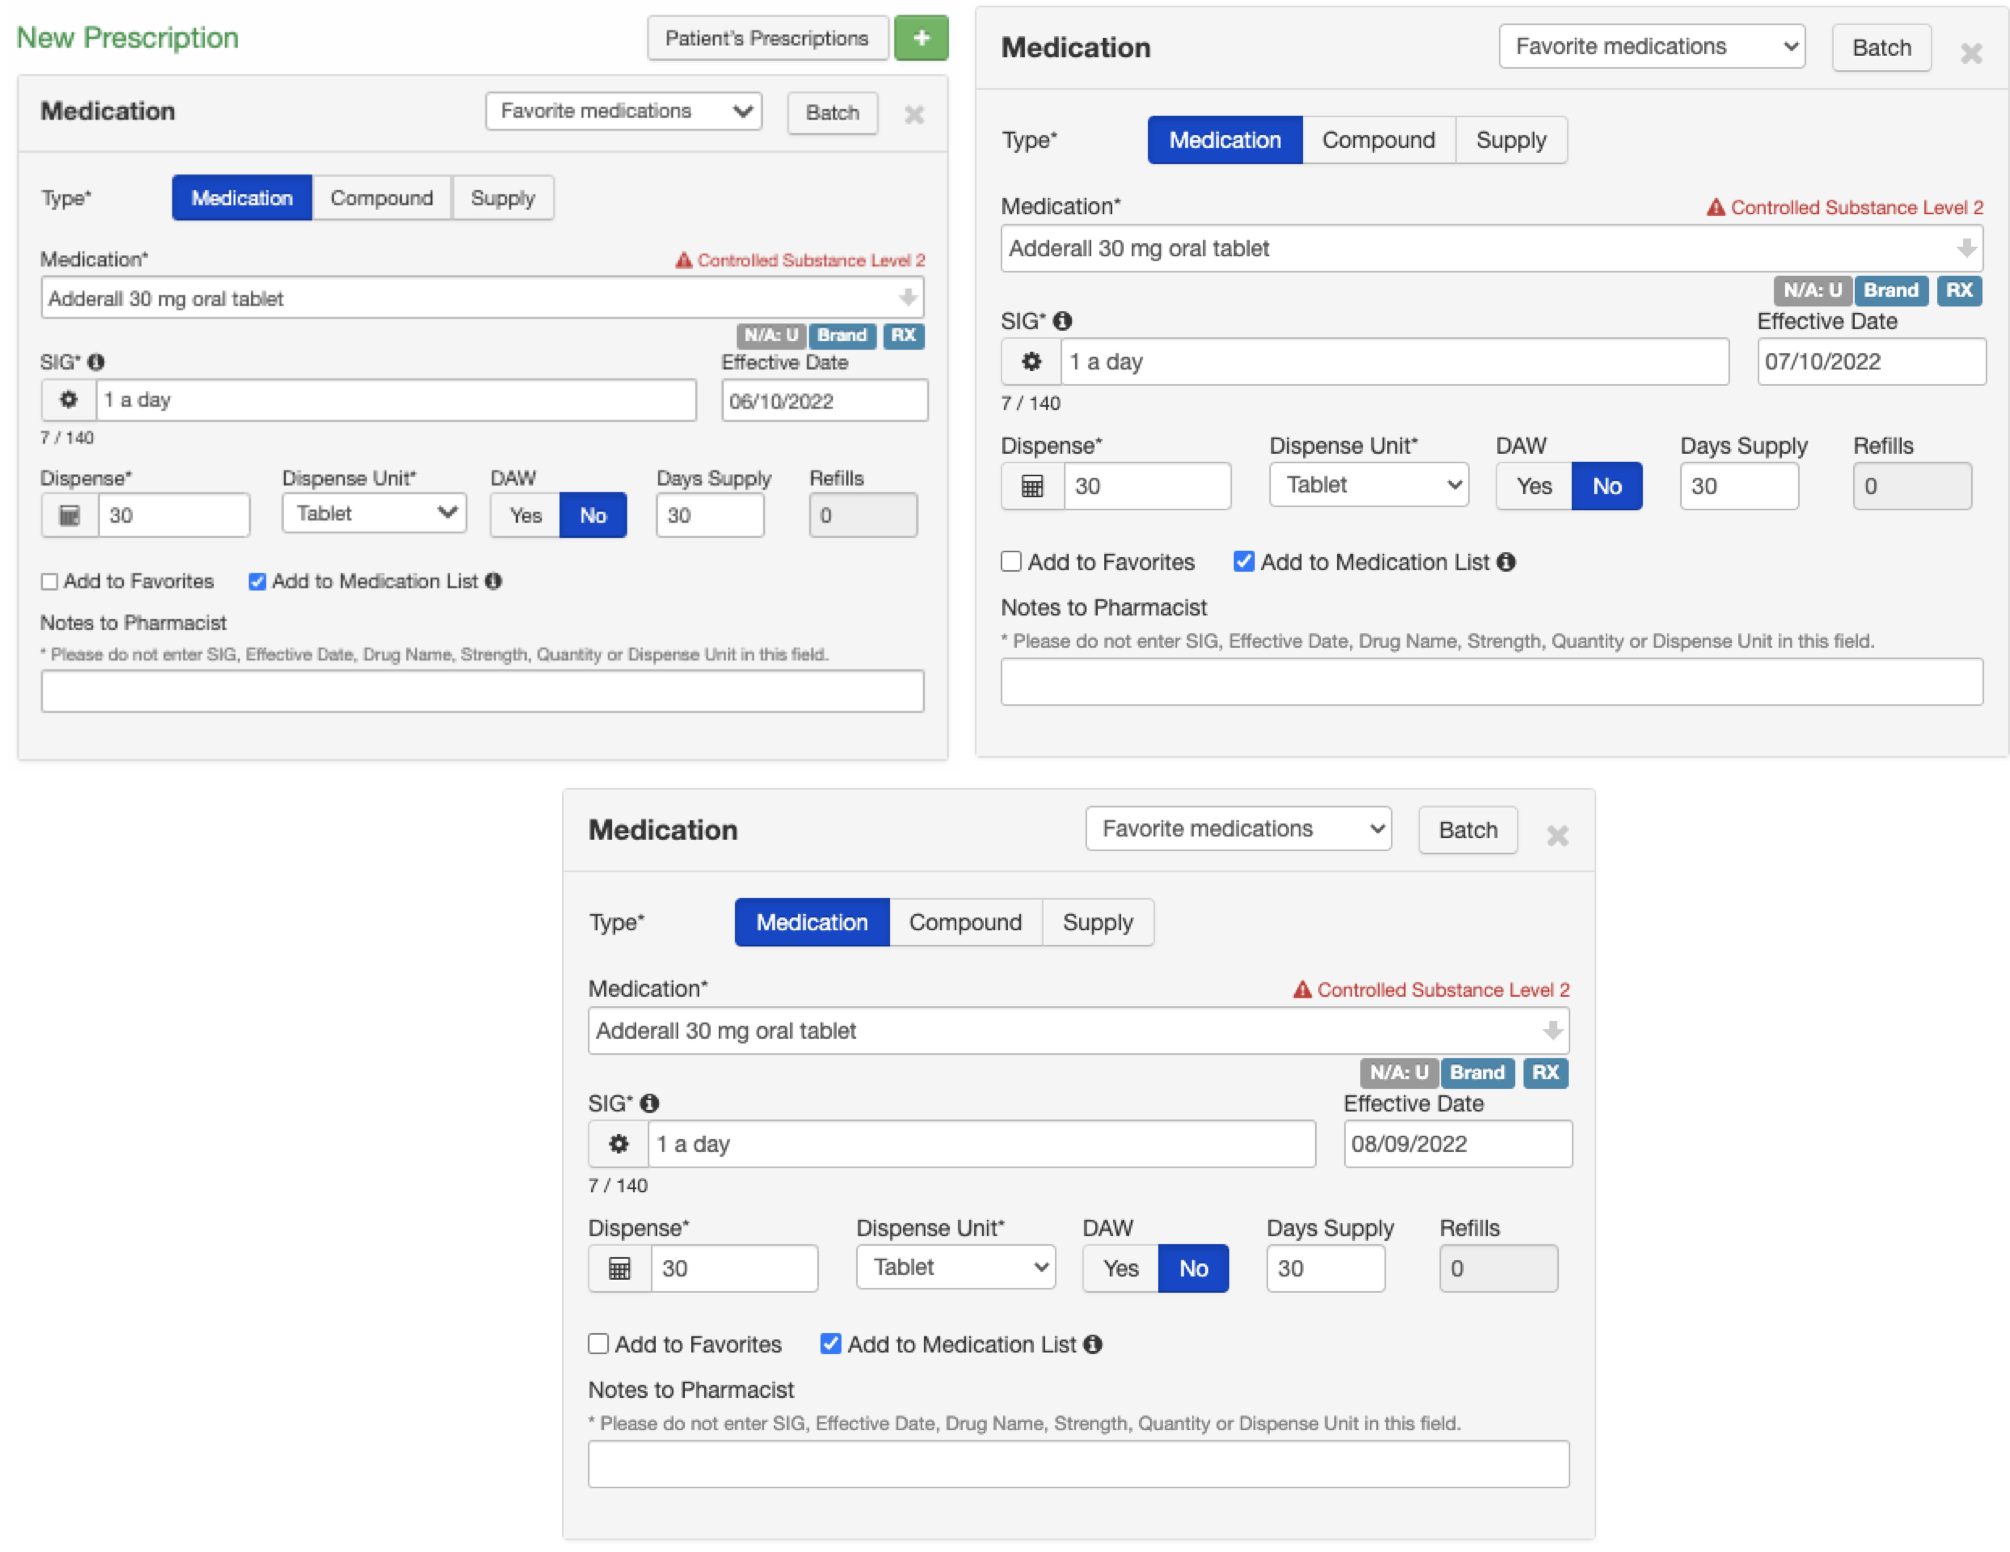Open Favorite medications dropdown in 08/09/2022 panel
Viewport: 2010px width, 1552px height.
click(1239, 829)
